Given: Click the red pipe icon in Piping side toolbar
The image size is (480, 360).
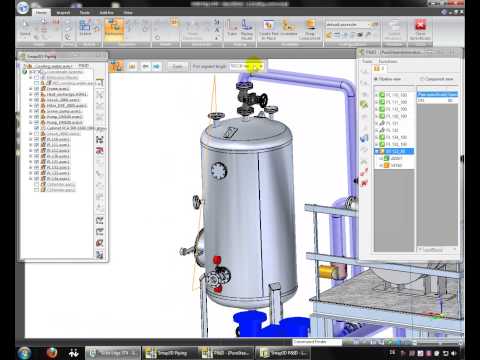Looking at the screenshot, I should [x=99, y=151].
